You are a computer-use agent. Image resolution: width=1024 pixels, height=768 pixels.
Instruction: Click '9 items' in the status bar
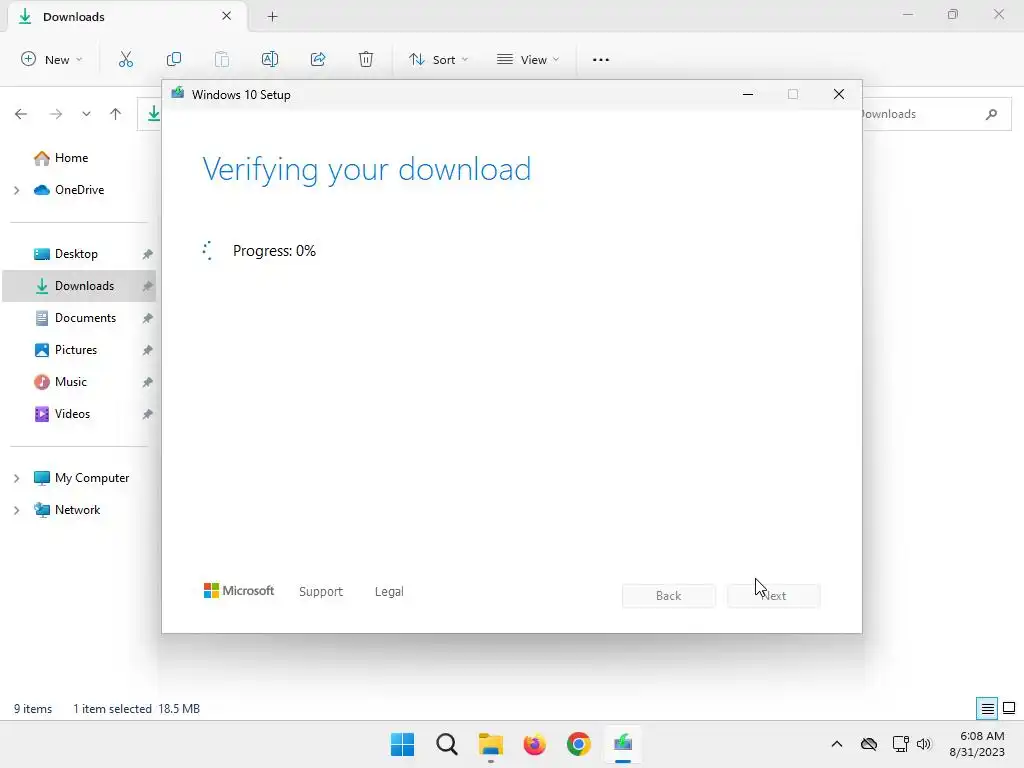pos(33,709)
